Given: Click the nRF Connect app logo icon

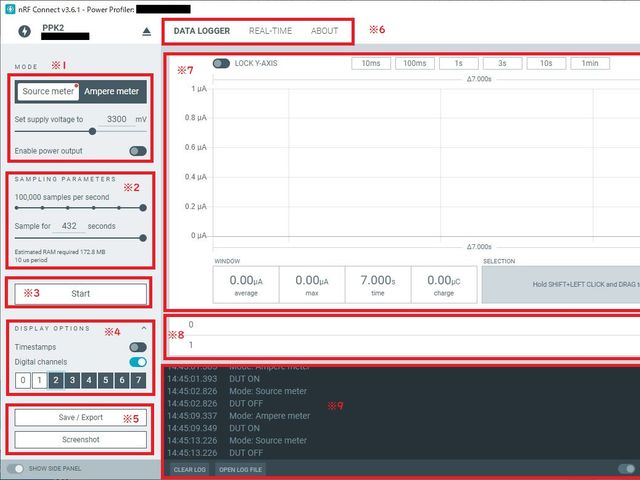Looking at the screenshot, I should point(10,9).
